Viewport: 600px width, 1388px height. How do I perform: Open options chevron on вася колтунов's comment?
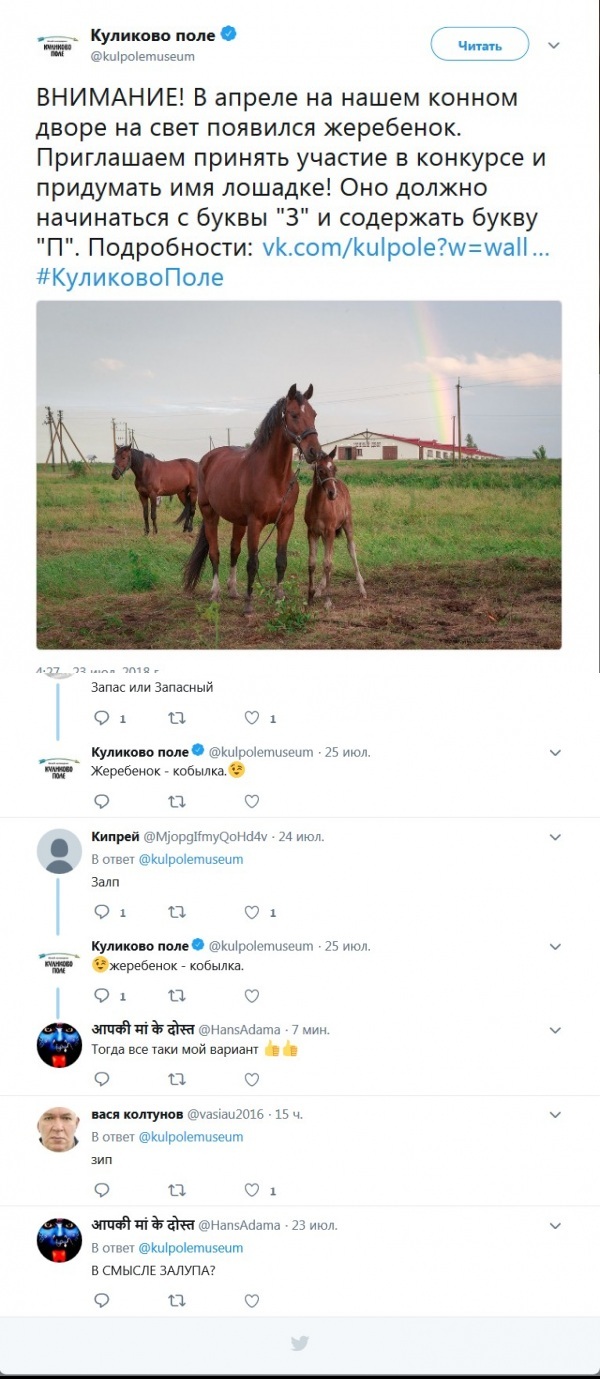tap(556, 1115)
